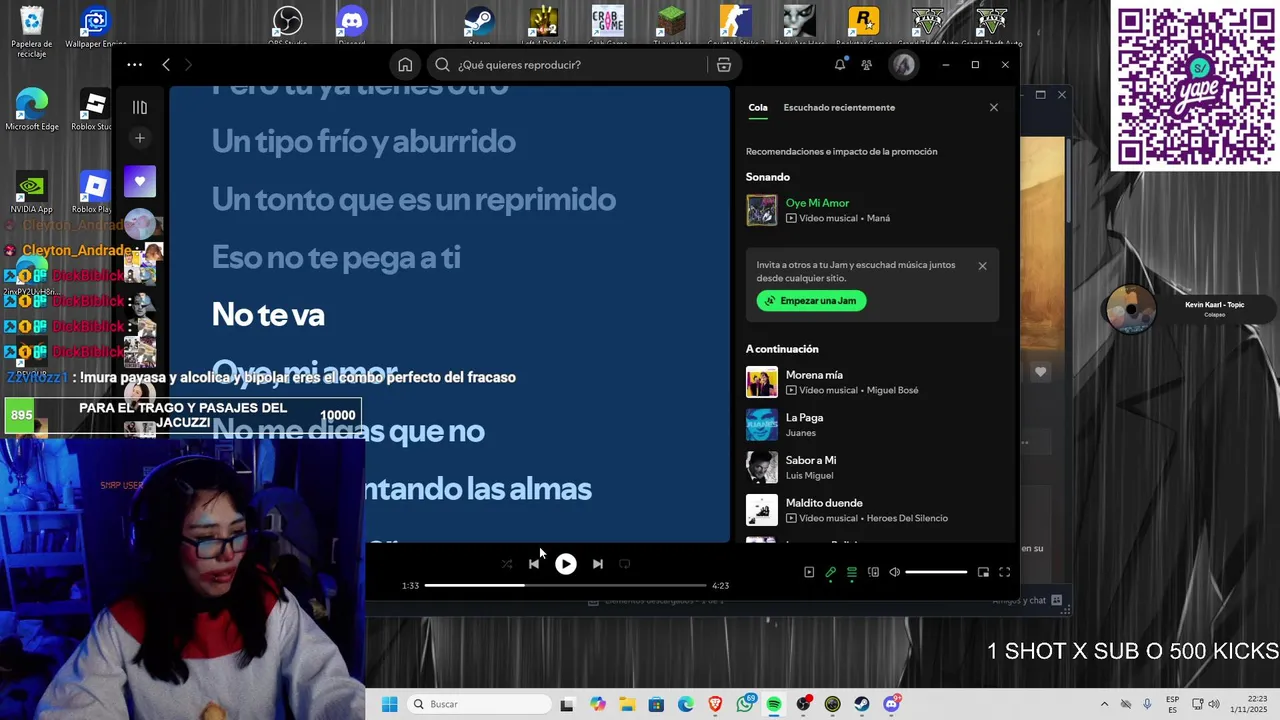The image size is (1280, 720).
Task: Click taskbar Buscar search box
Action: tap(479, 704)
